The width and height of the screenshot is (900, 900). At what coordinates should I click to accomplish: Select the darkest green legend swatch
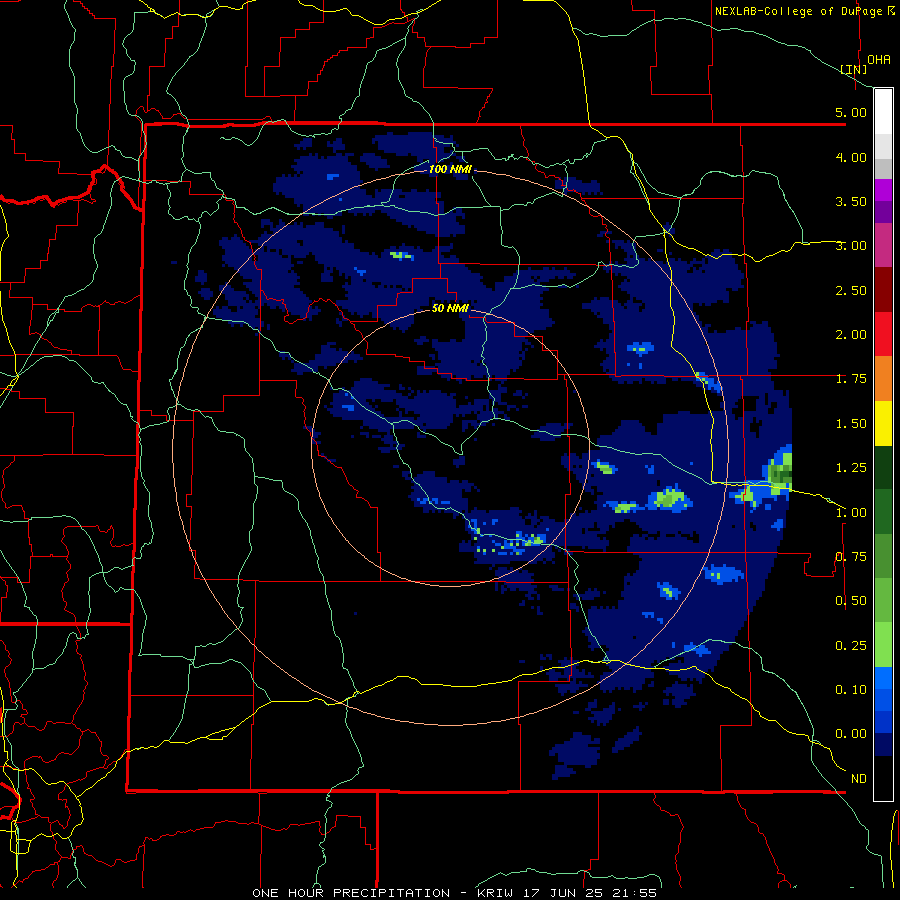883,467
